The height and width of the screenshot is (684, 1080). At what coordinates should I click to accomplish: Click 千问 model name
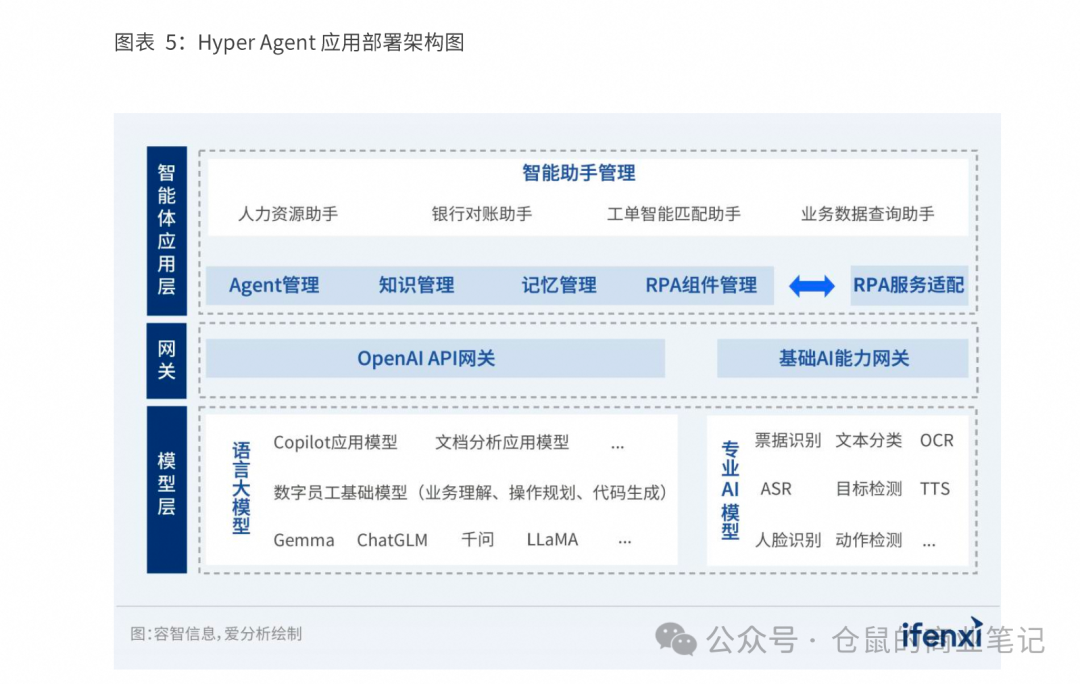(477, 539)
